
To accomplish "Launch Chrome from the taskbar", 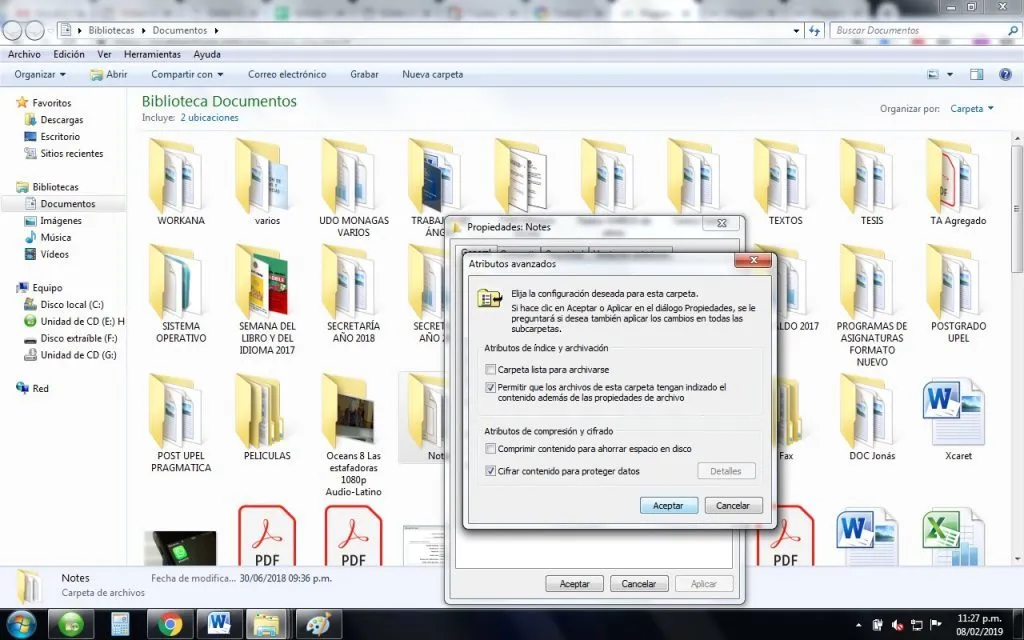I will coord(170,623).
